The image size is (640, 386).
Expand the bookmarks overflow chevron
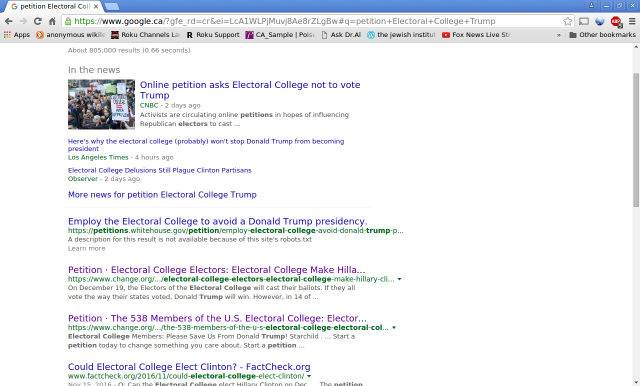(x=559, y=35)
